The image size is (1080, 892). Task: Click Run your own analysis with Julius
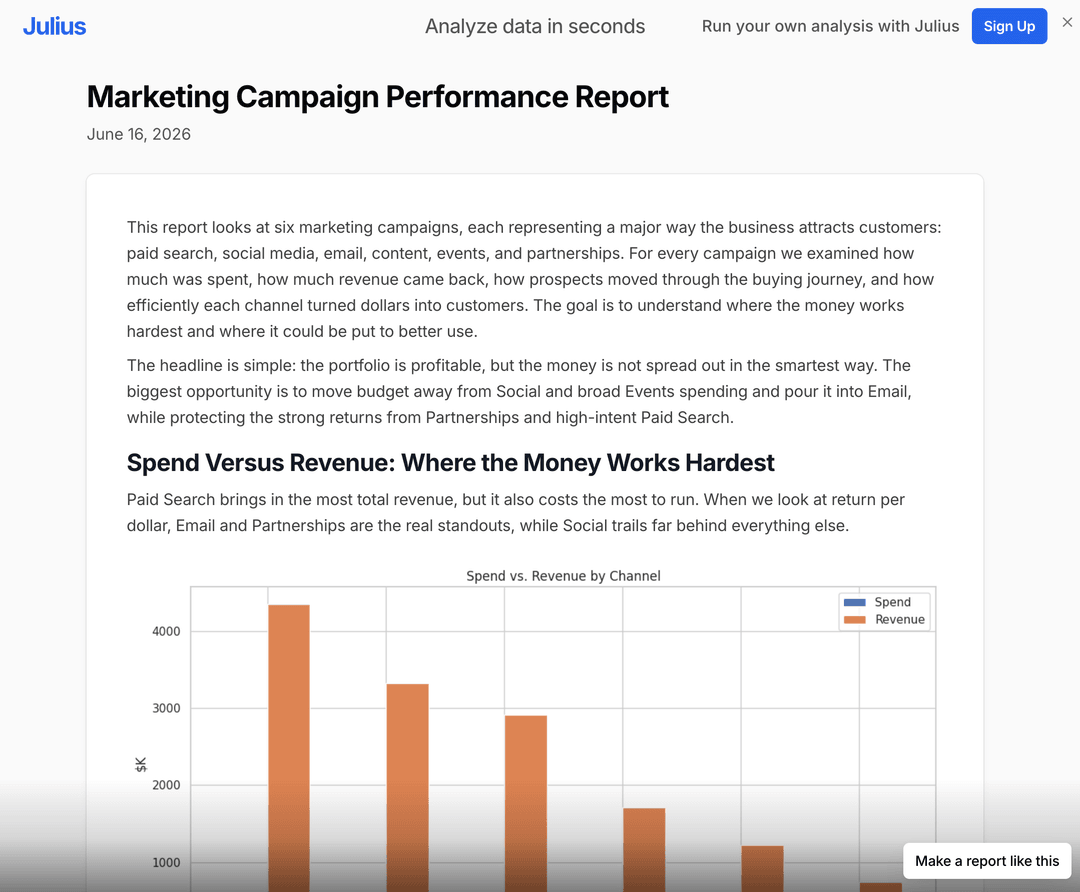[830, 26]
